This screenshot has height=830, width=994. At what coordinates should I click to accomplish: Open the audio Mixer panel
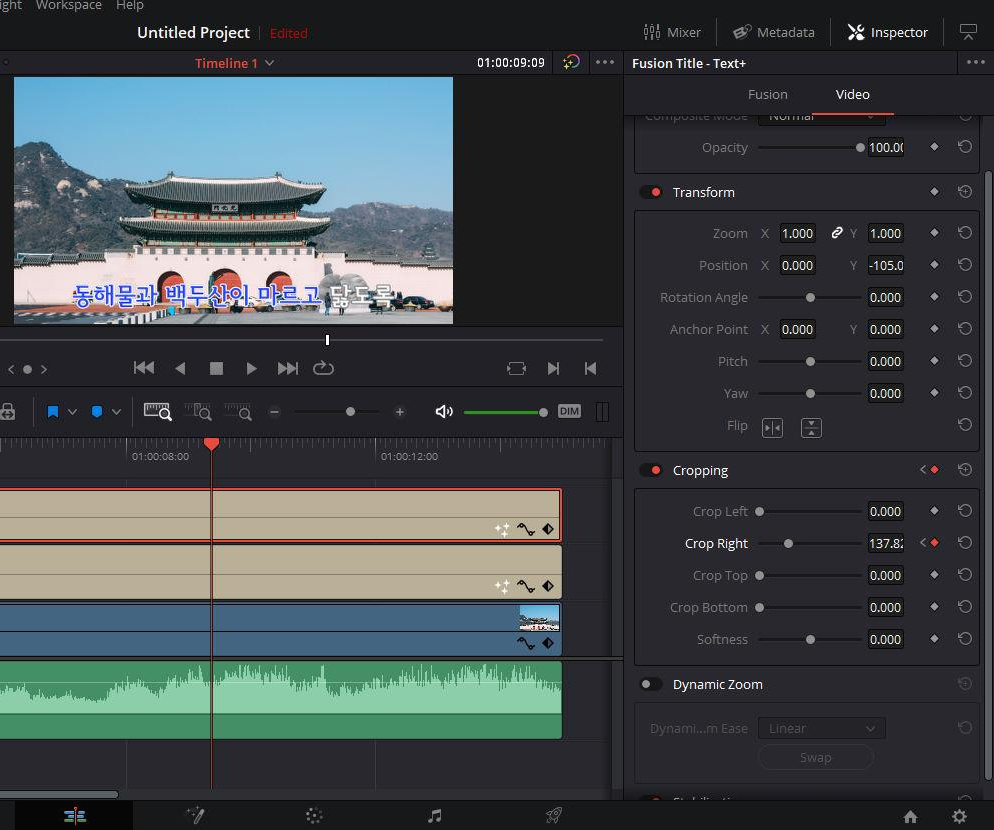click(x=672, y=32)
